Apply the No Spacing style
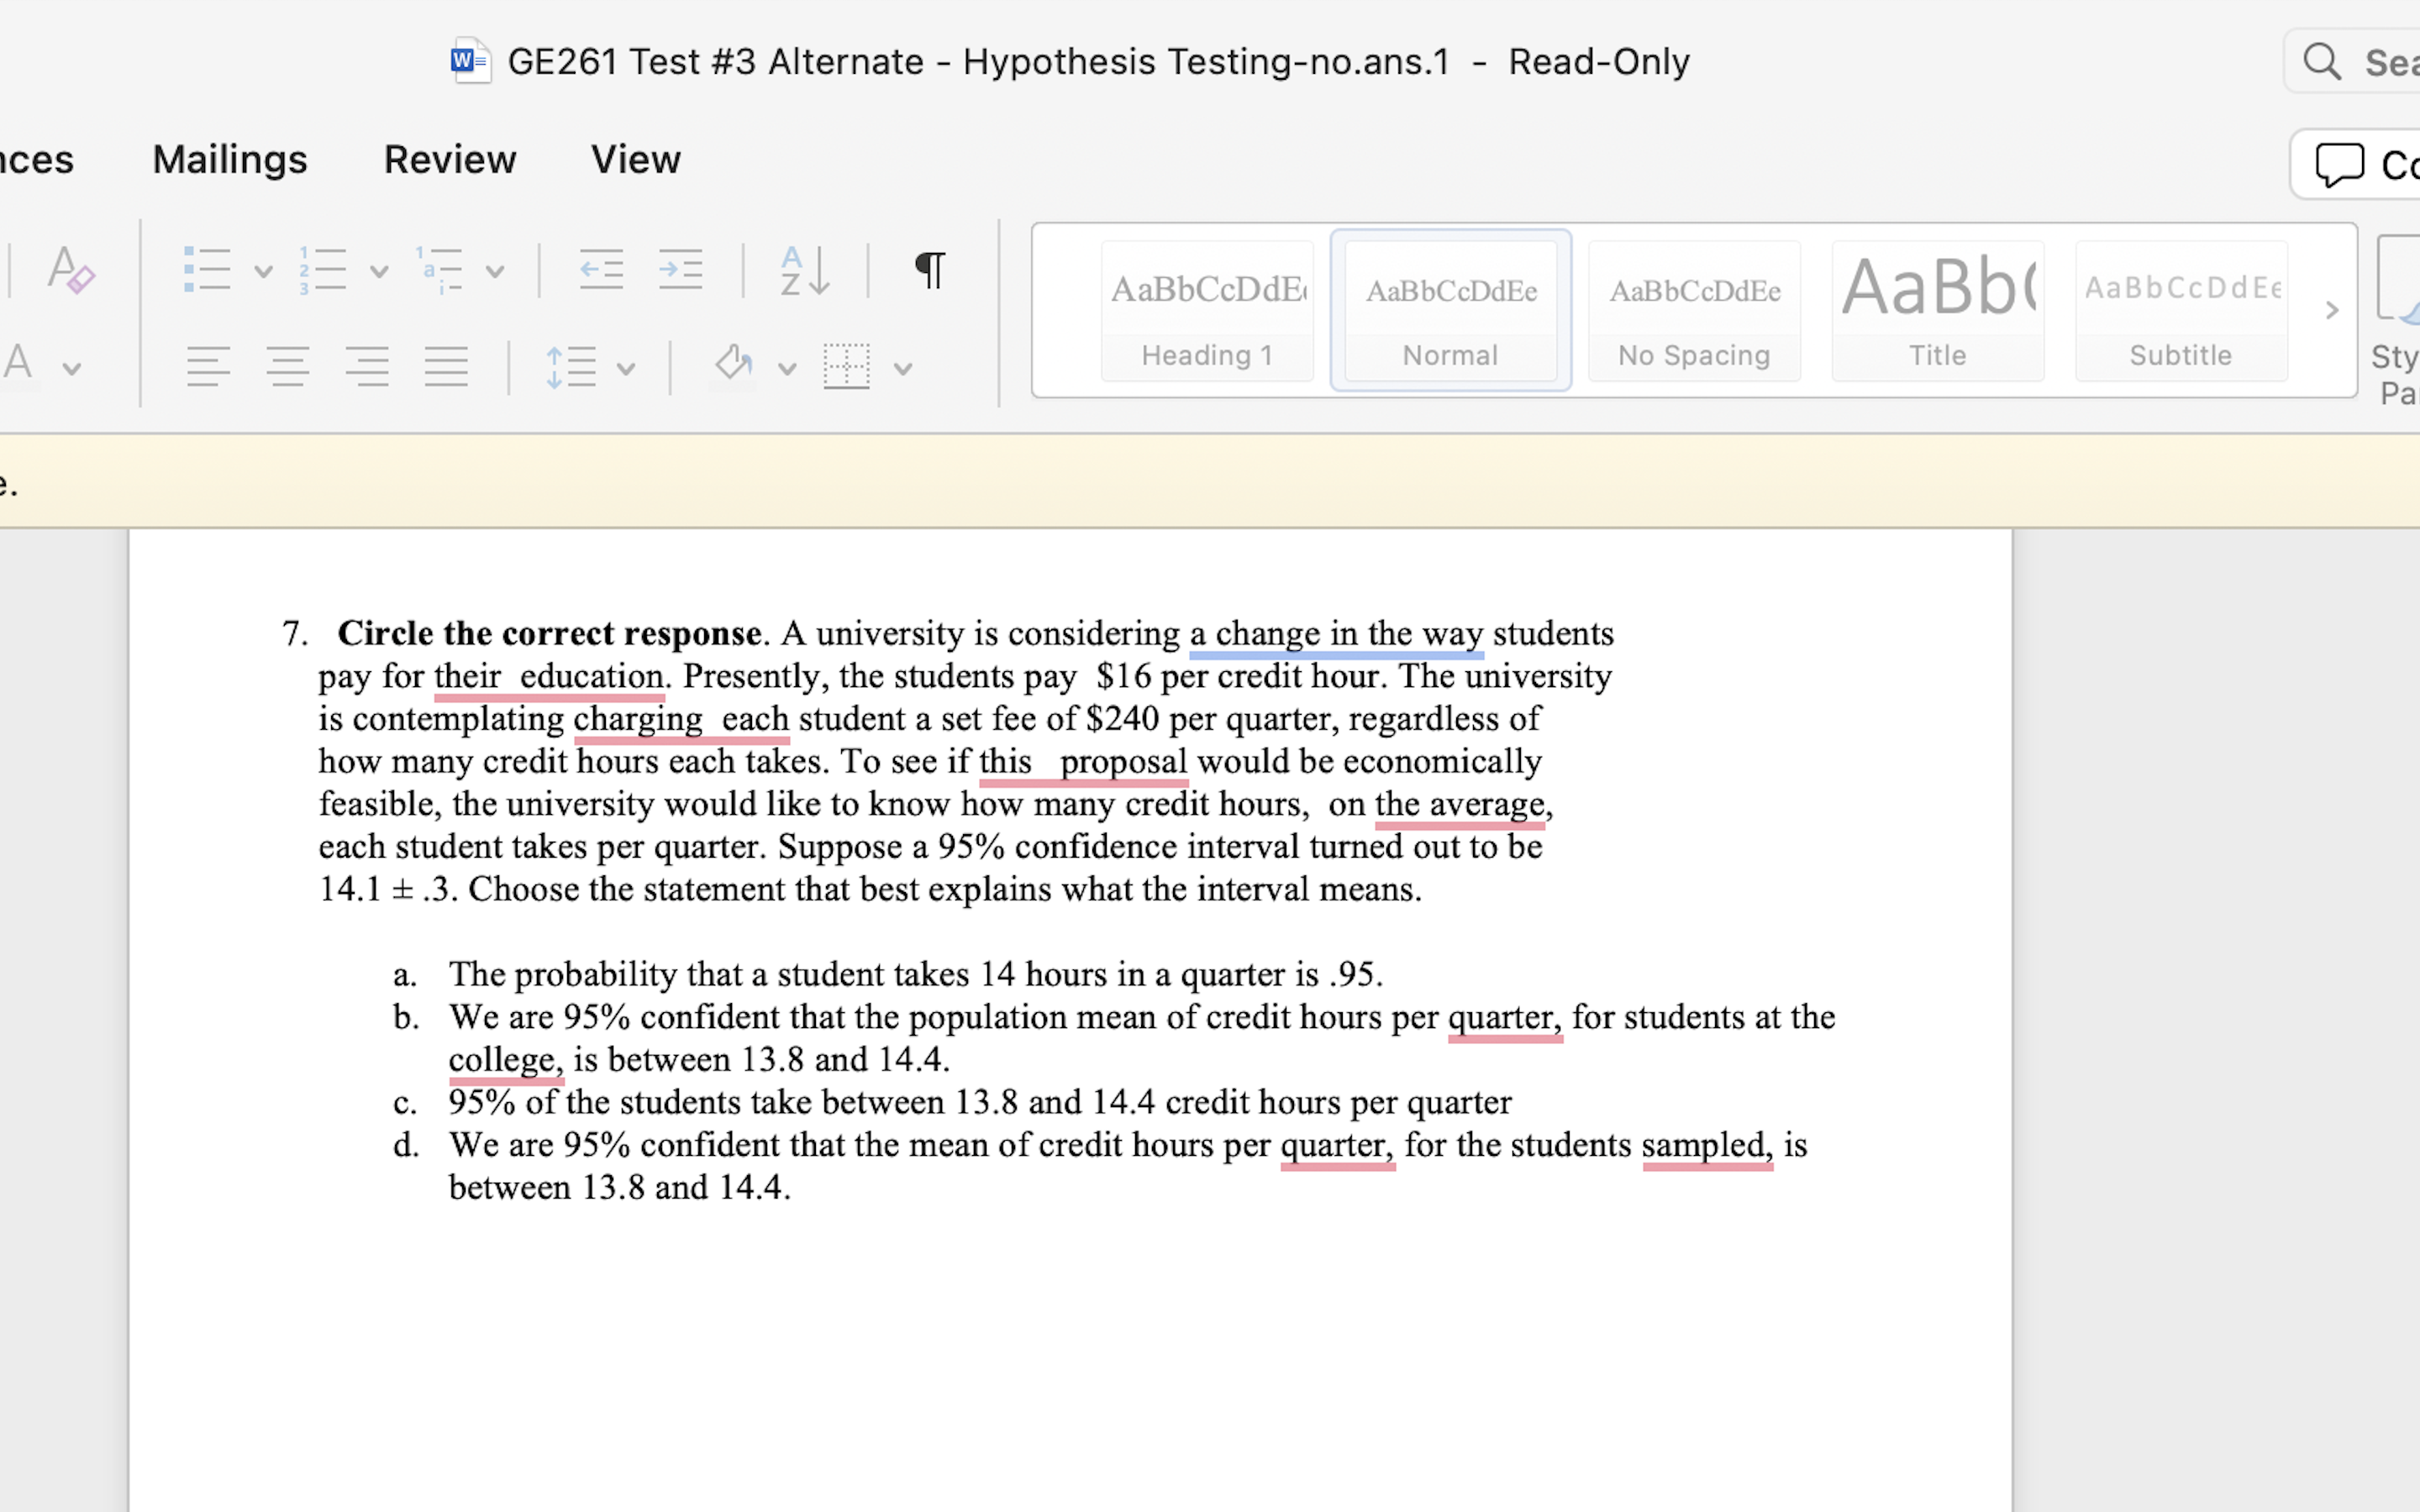Image resolution: width=2420 pixels, height=1512 pixels. pyautogui.click(x=1694, y=311)
